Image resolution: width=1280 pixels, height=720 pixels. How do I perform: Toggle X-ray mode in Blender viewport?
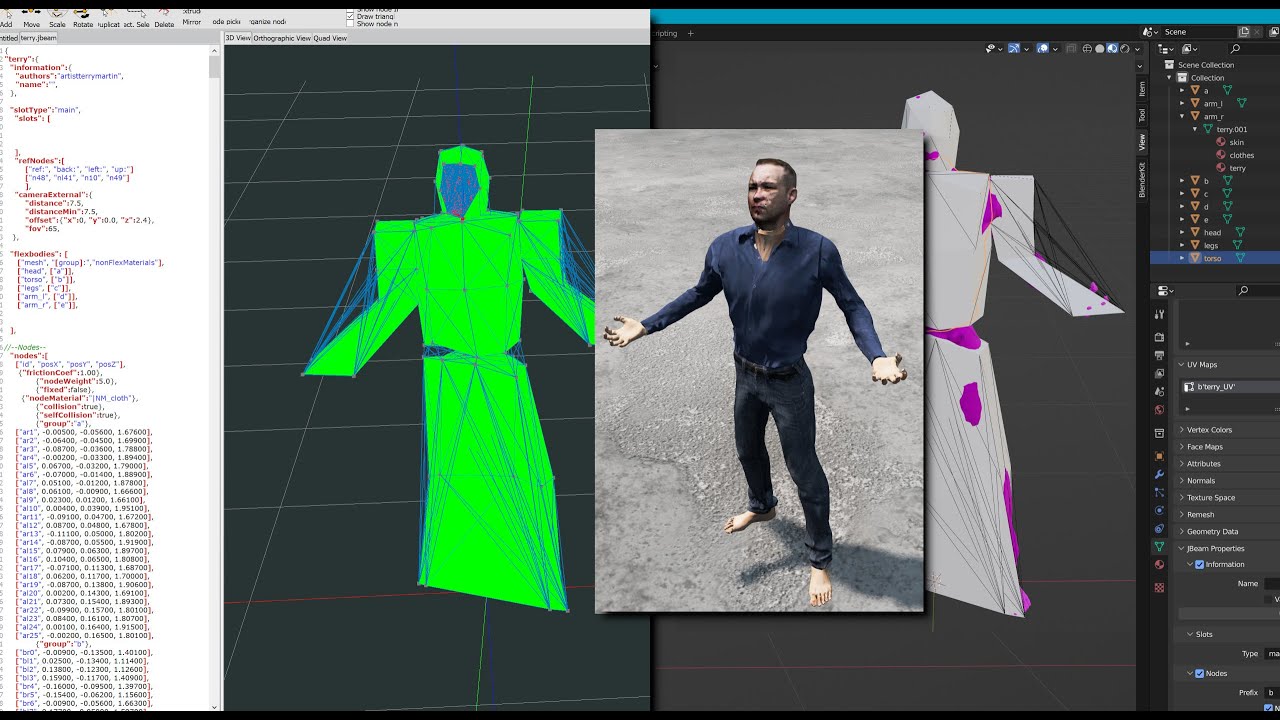point(1072,48)
